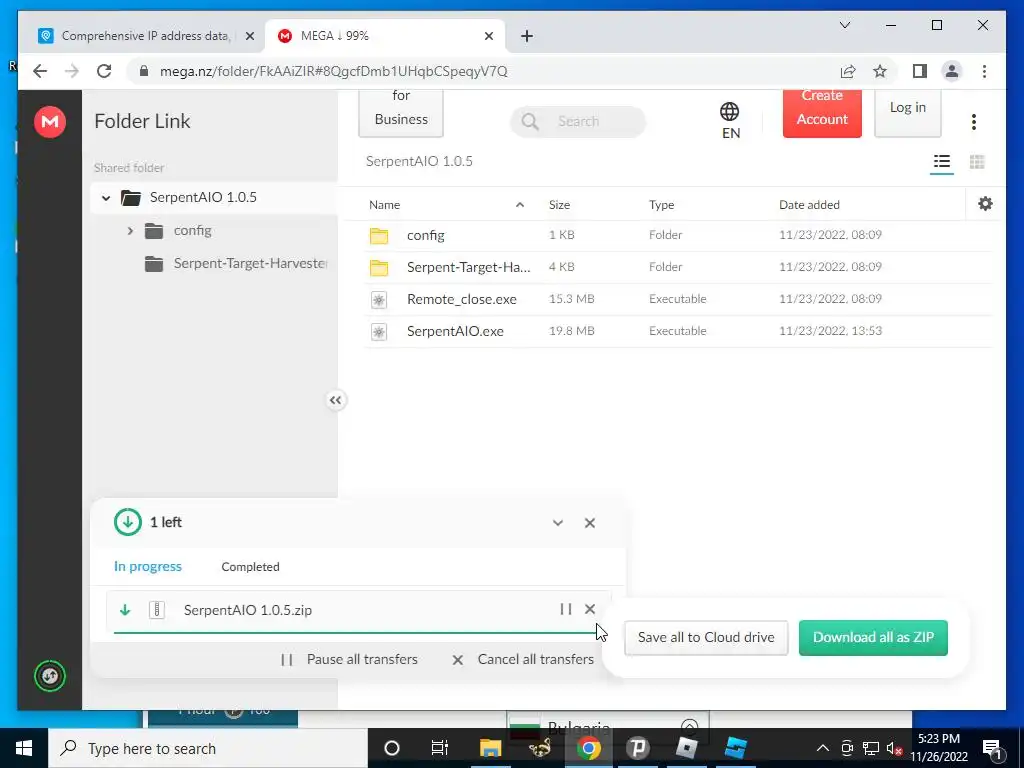Switch to list view layout
The image size is (1024, 768).
(941, 161)
